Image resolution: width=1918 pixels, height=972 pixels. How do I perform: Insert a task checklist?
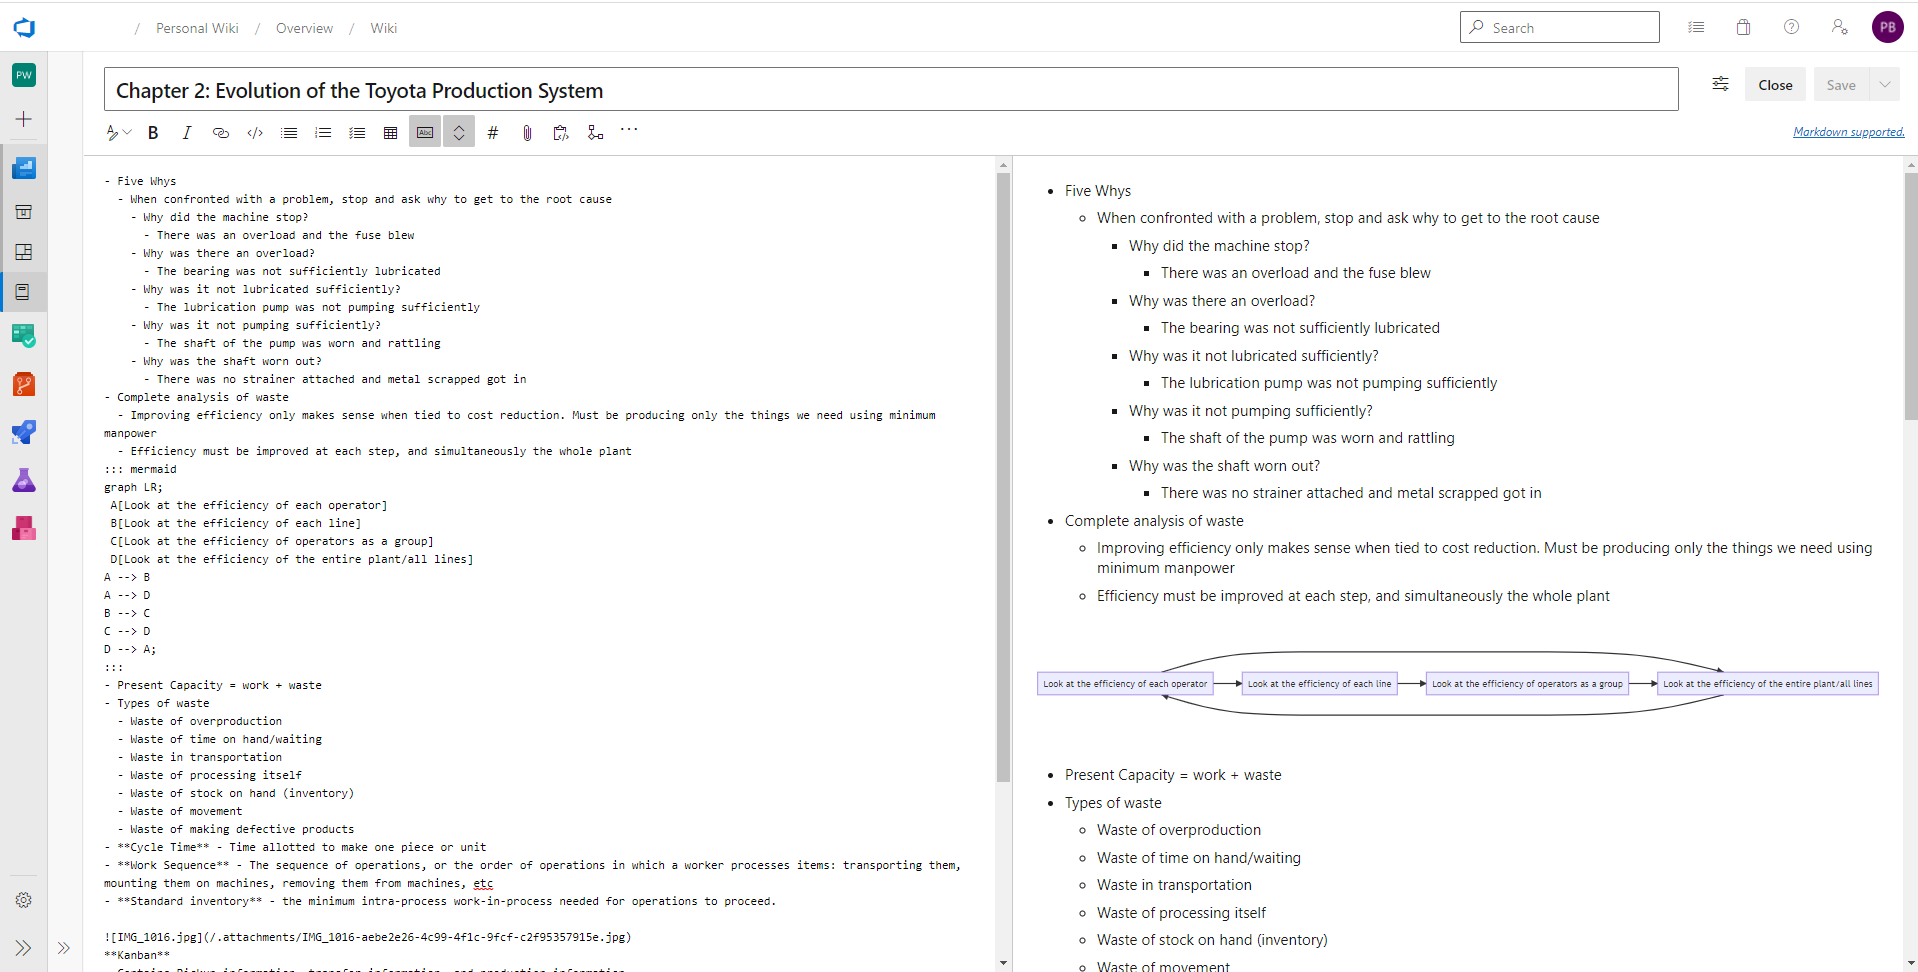(x=357, y=133)
